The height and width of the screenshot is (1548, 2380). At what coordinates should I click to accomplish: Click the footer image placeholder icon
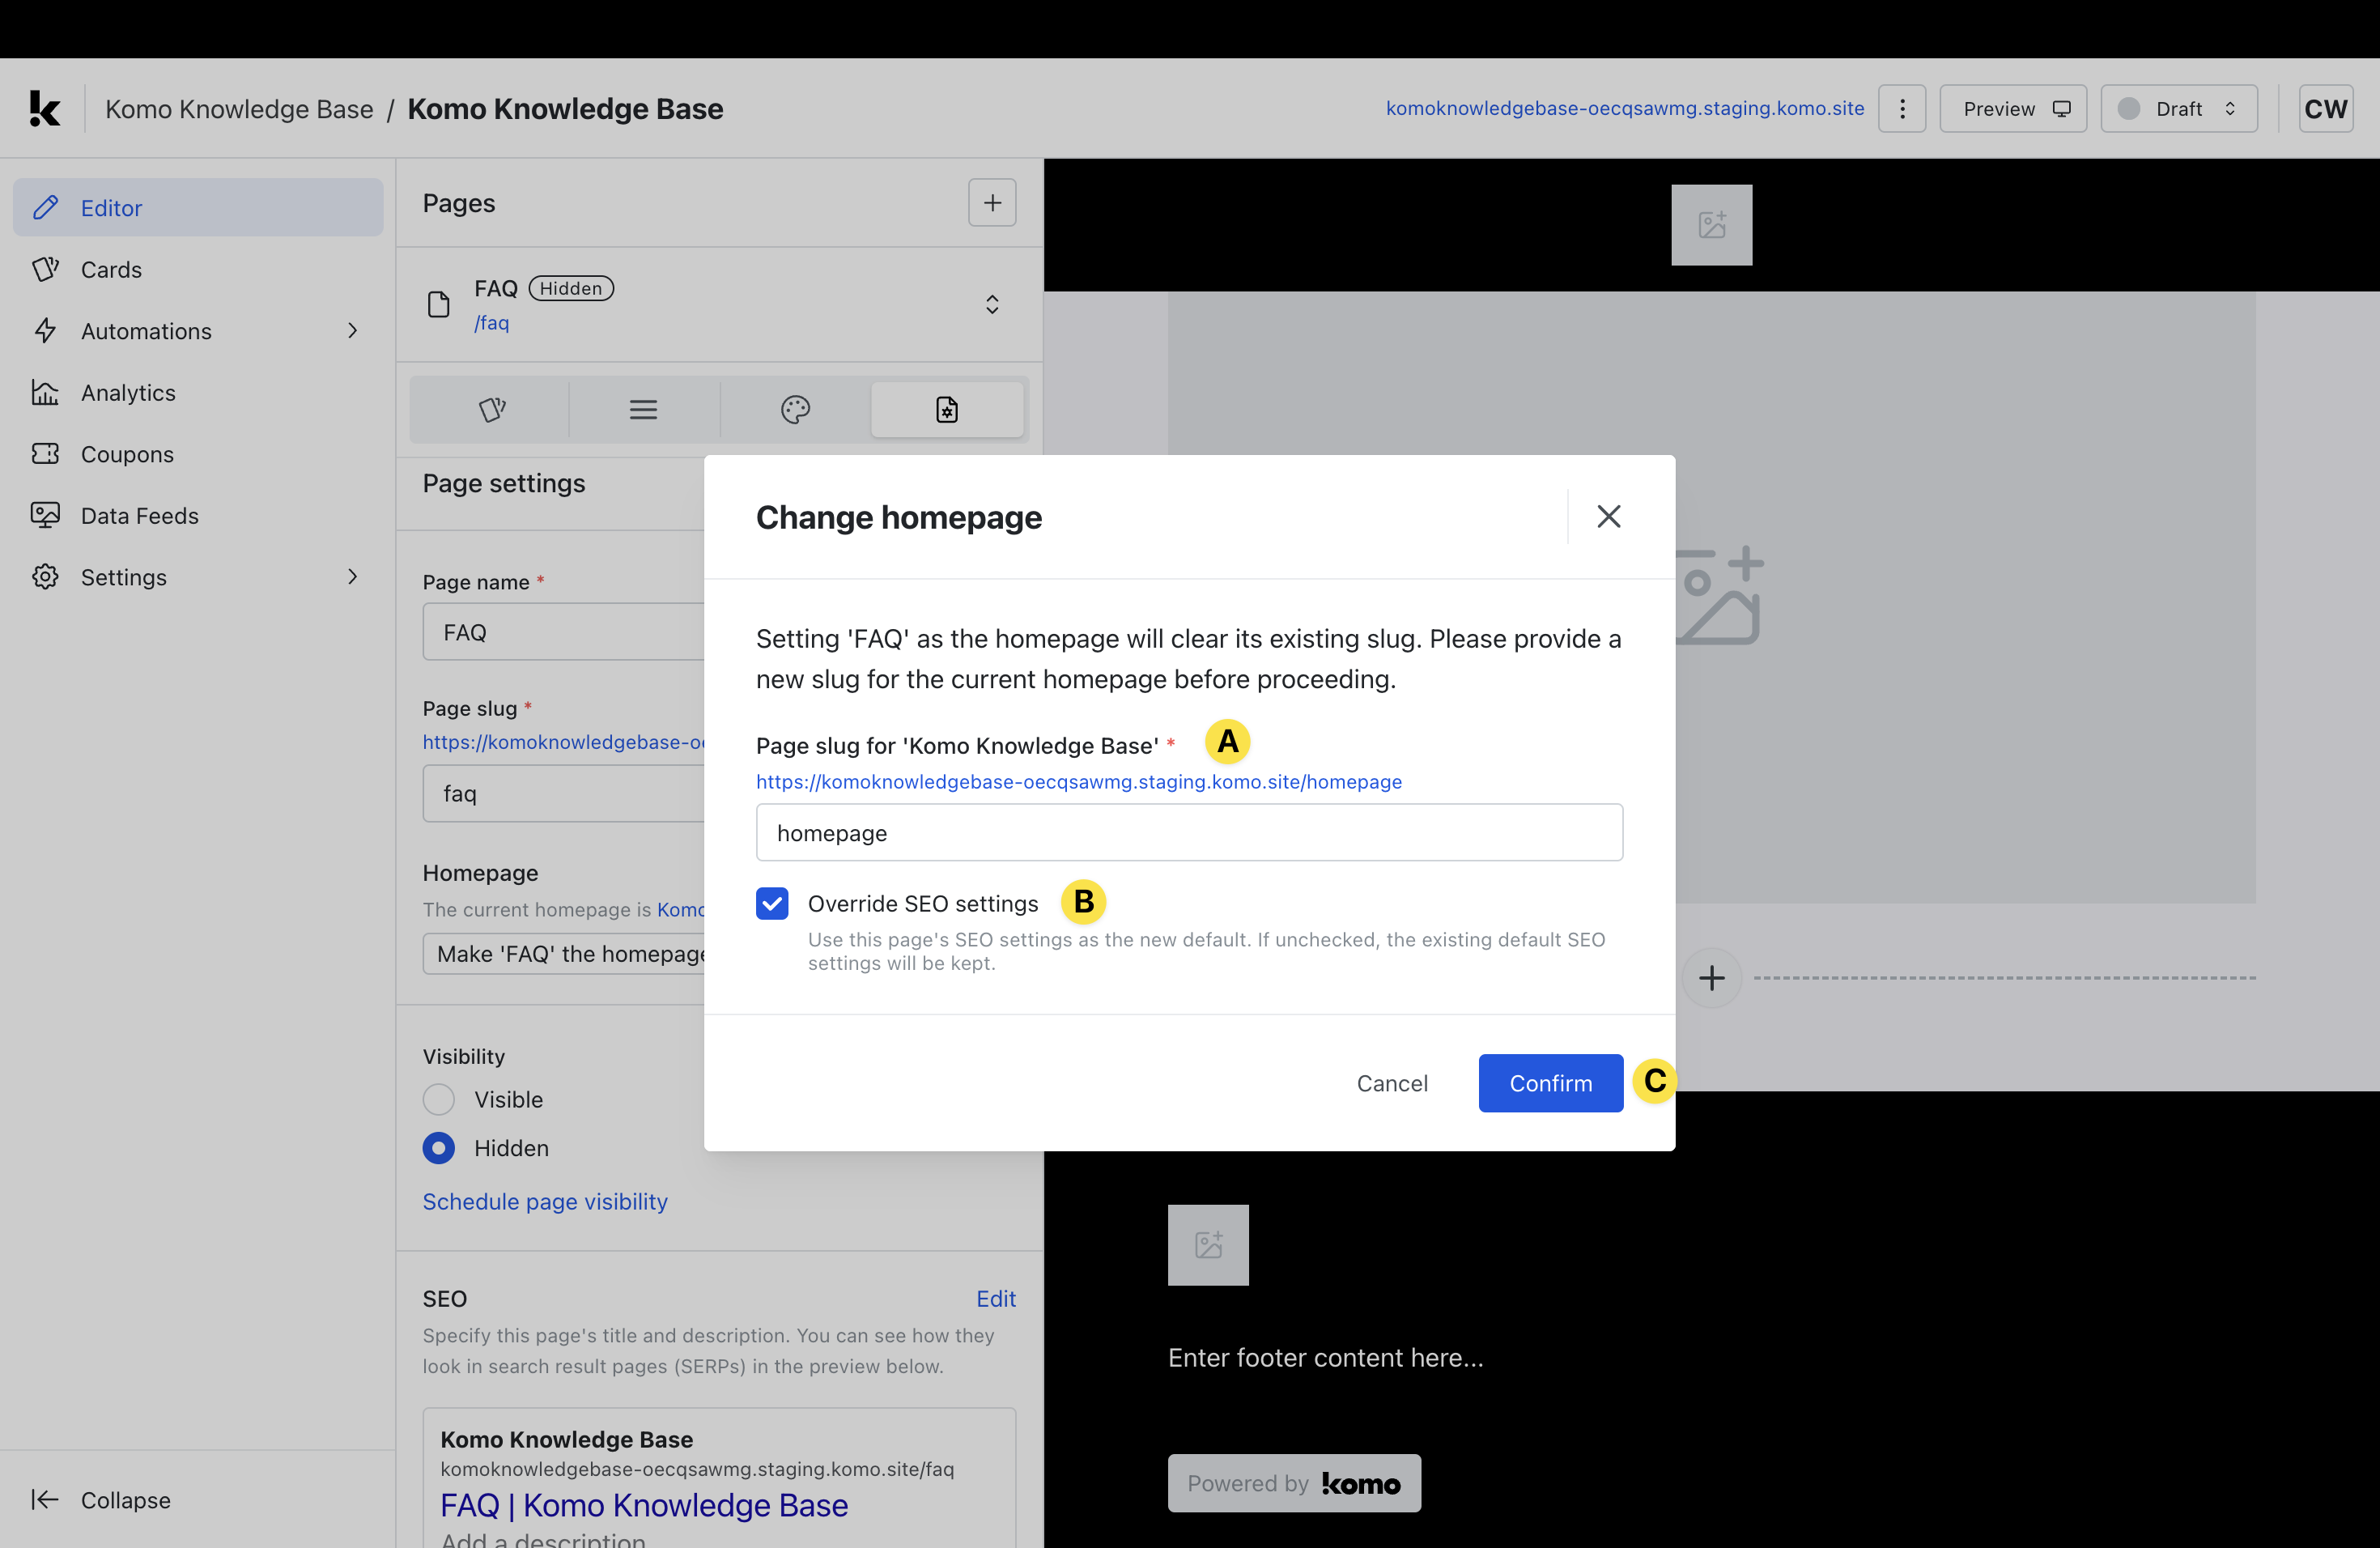1208,1245
